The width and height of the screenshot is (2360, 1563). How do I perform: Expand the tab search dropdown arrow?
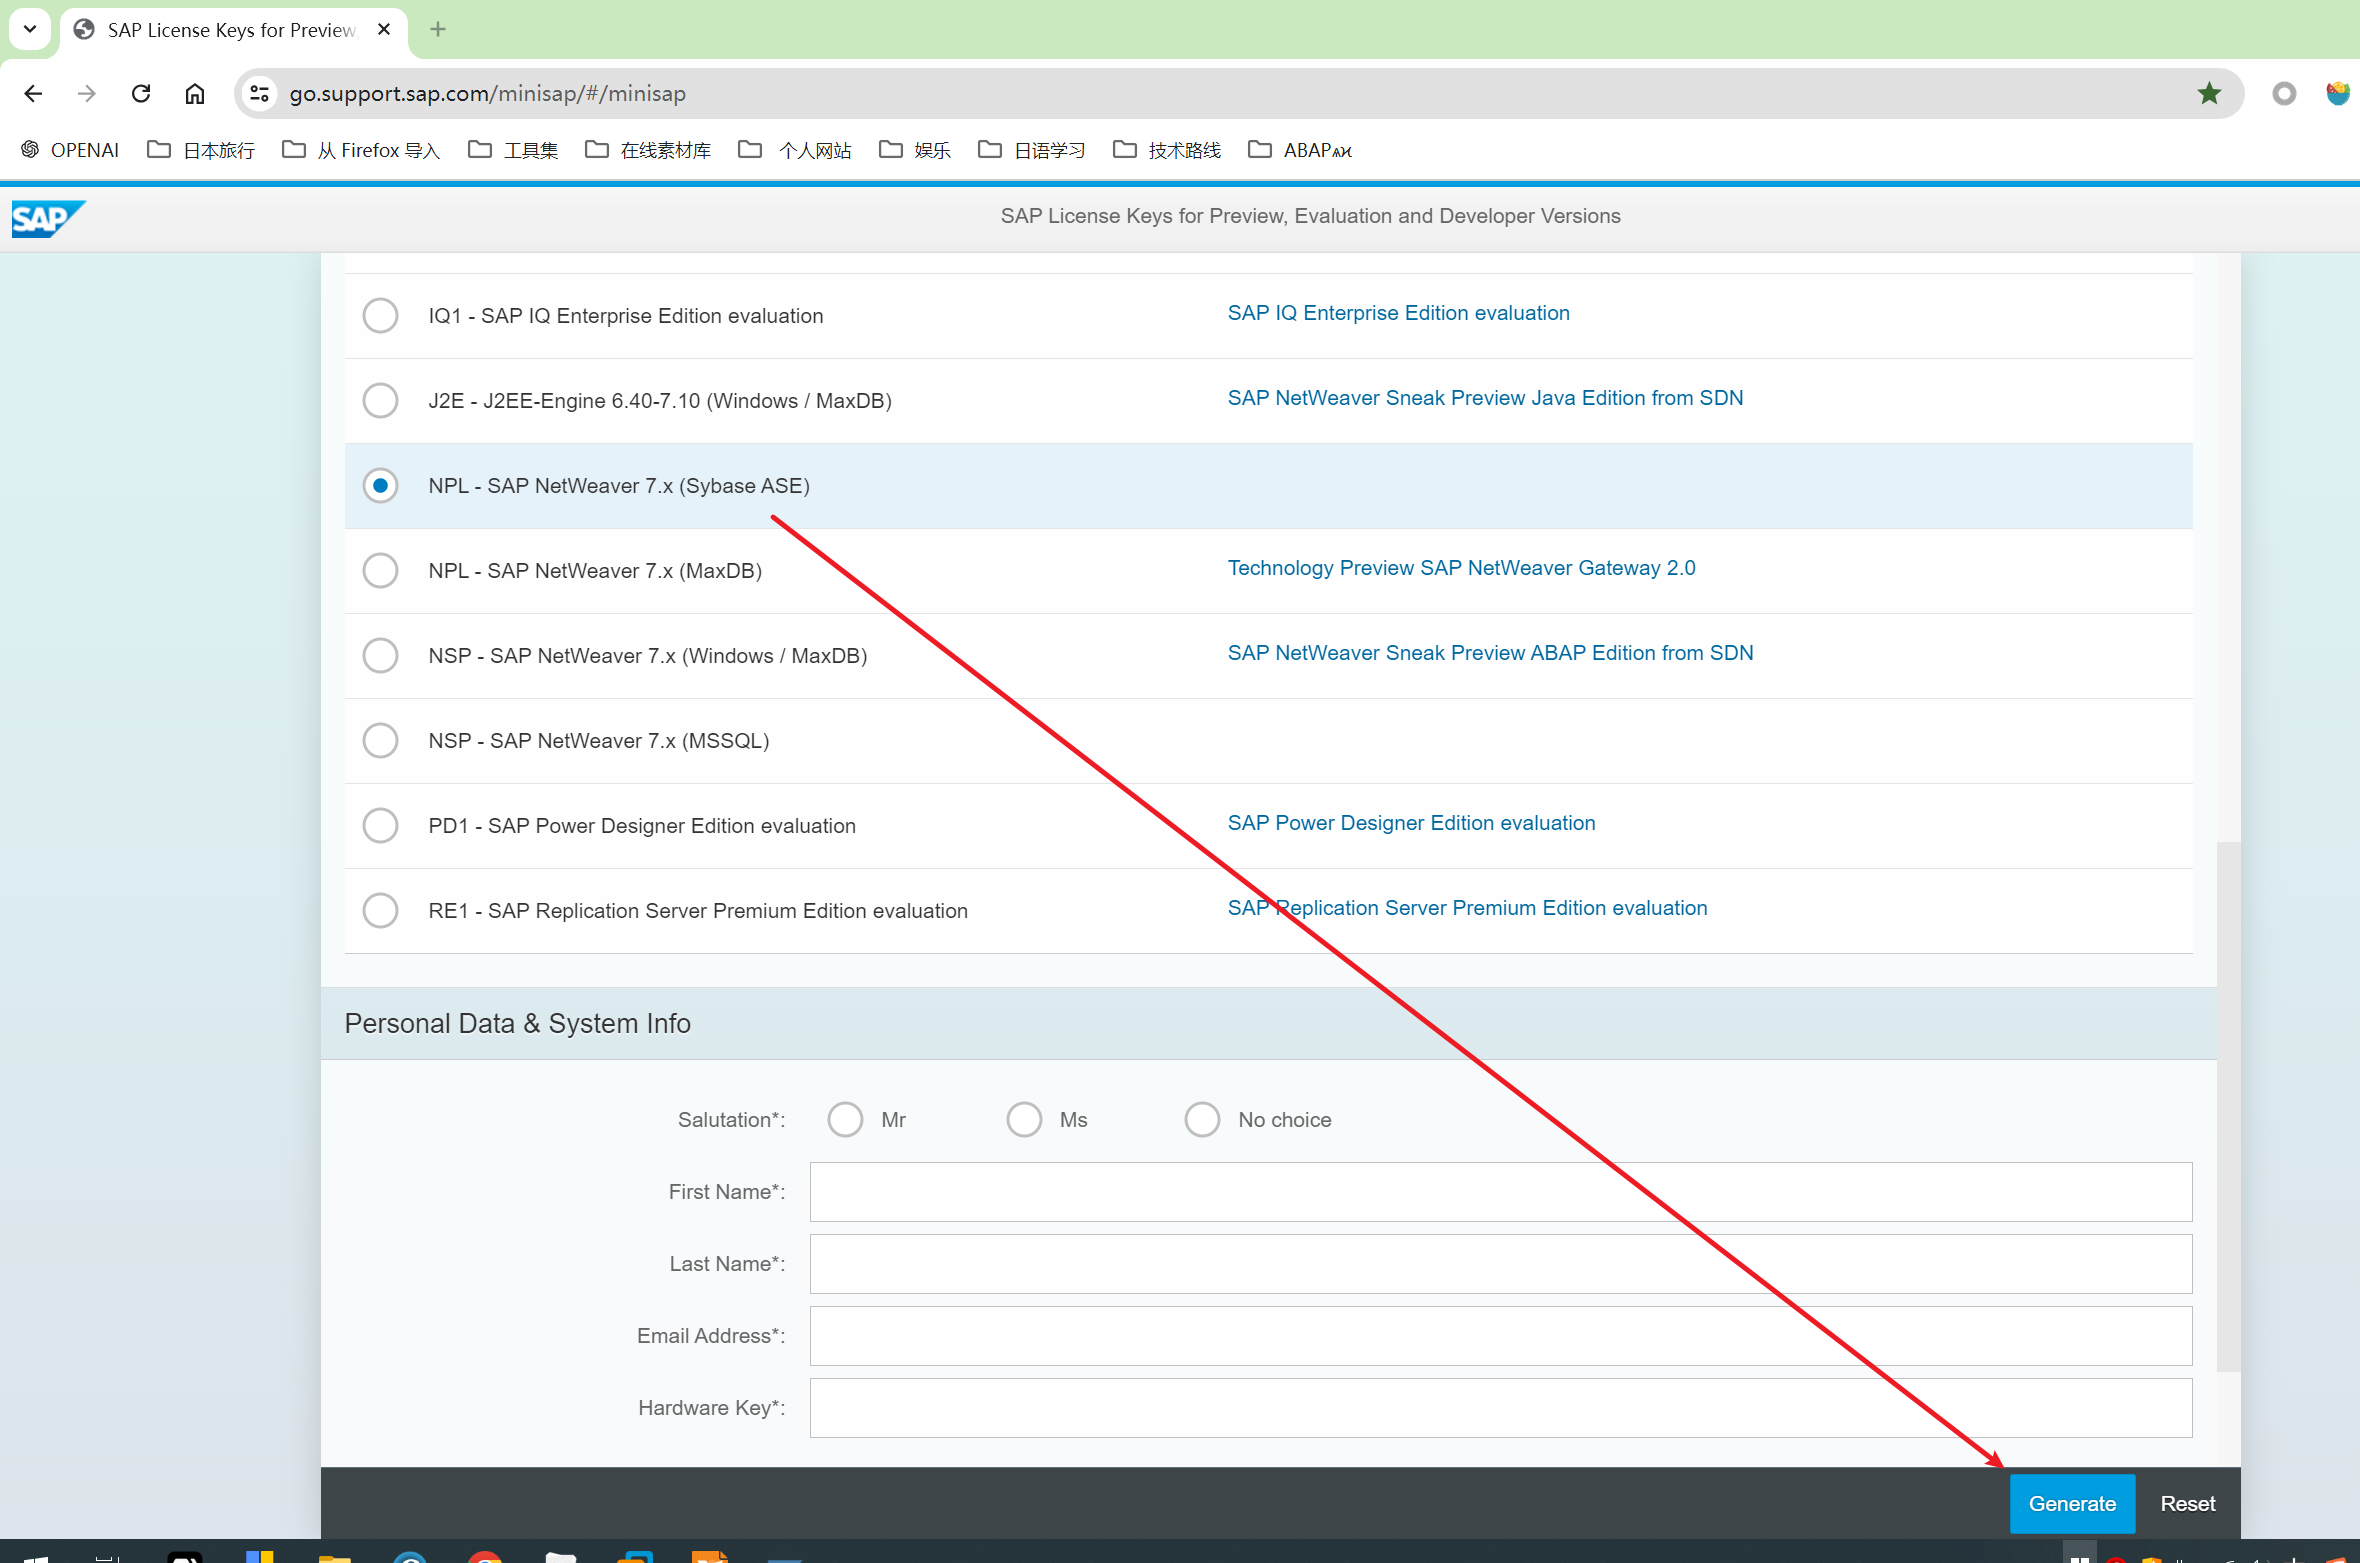[x=30, y=29]
